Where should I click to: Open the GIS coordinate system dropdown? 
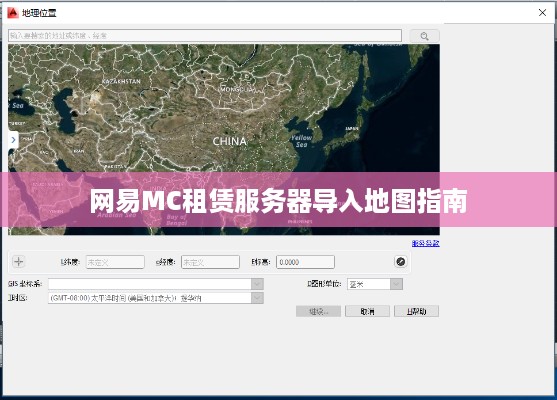coord(257,284)
